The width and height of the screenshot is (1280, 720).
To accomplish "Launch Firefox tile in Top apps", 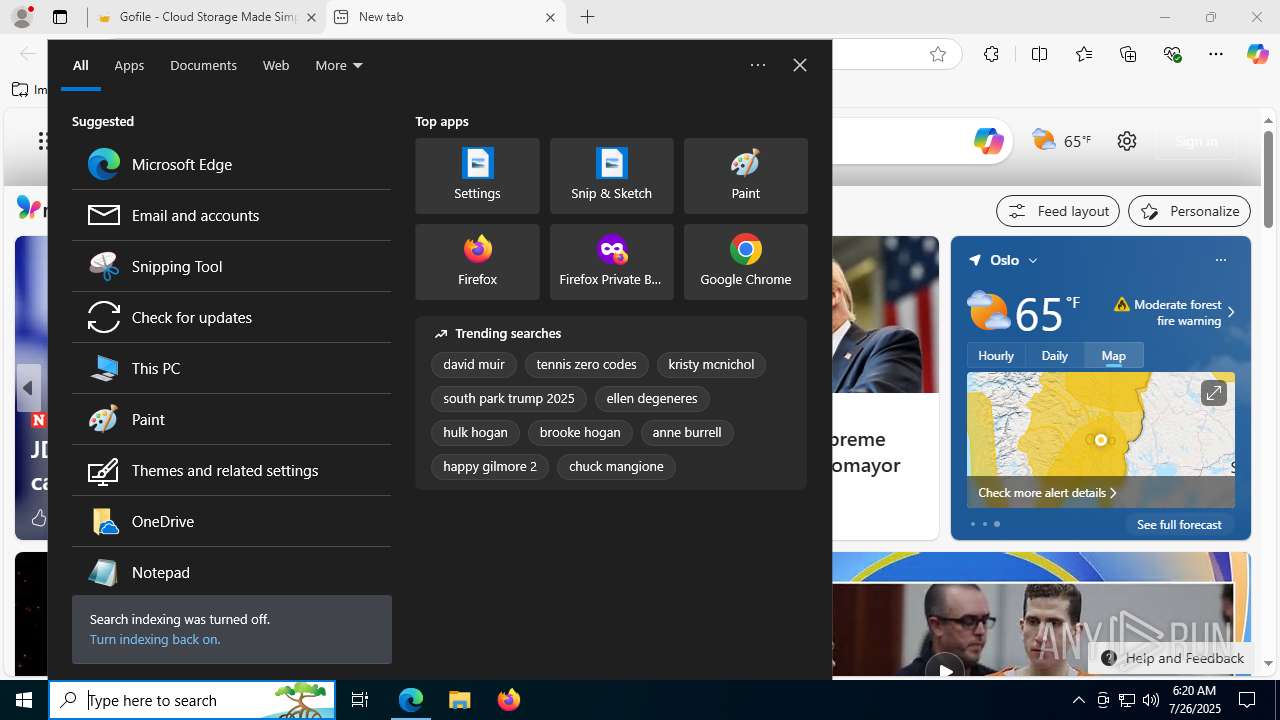I will pyautogui.click(x=477, y=262).
